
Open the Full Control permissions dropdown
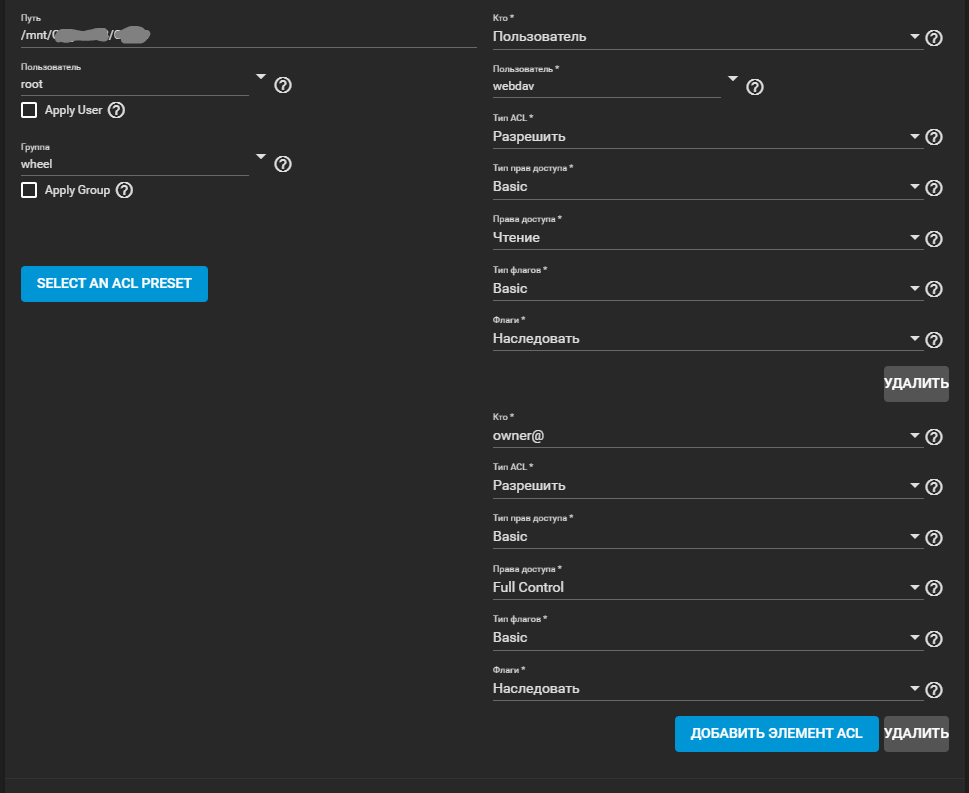(x=708, y=587)
